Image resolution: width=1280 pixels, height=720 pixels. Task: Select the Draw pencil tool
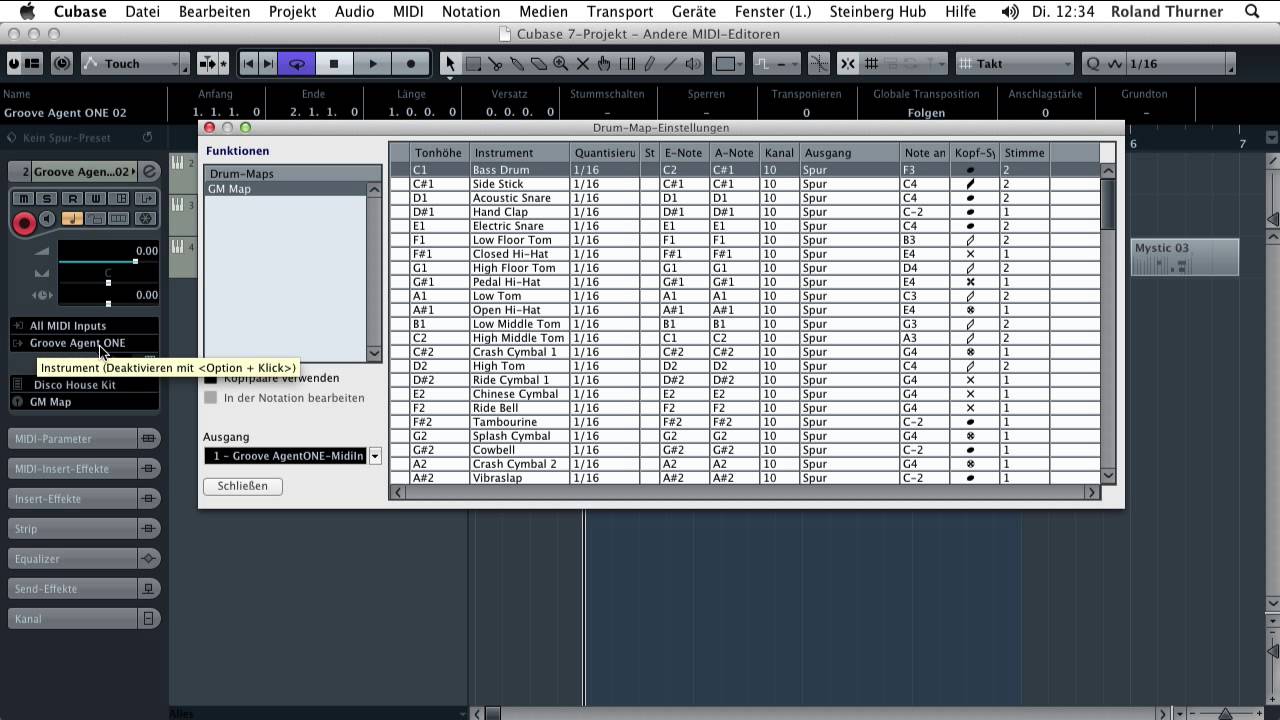pos(649,64)
